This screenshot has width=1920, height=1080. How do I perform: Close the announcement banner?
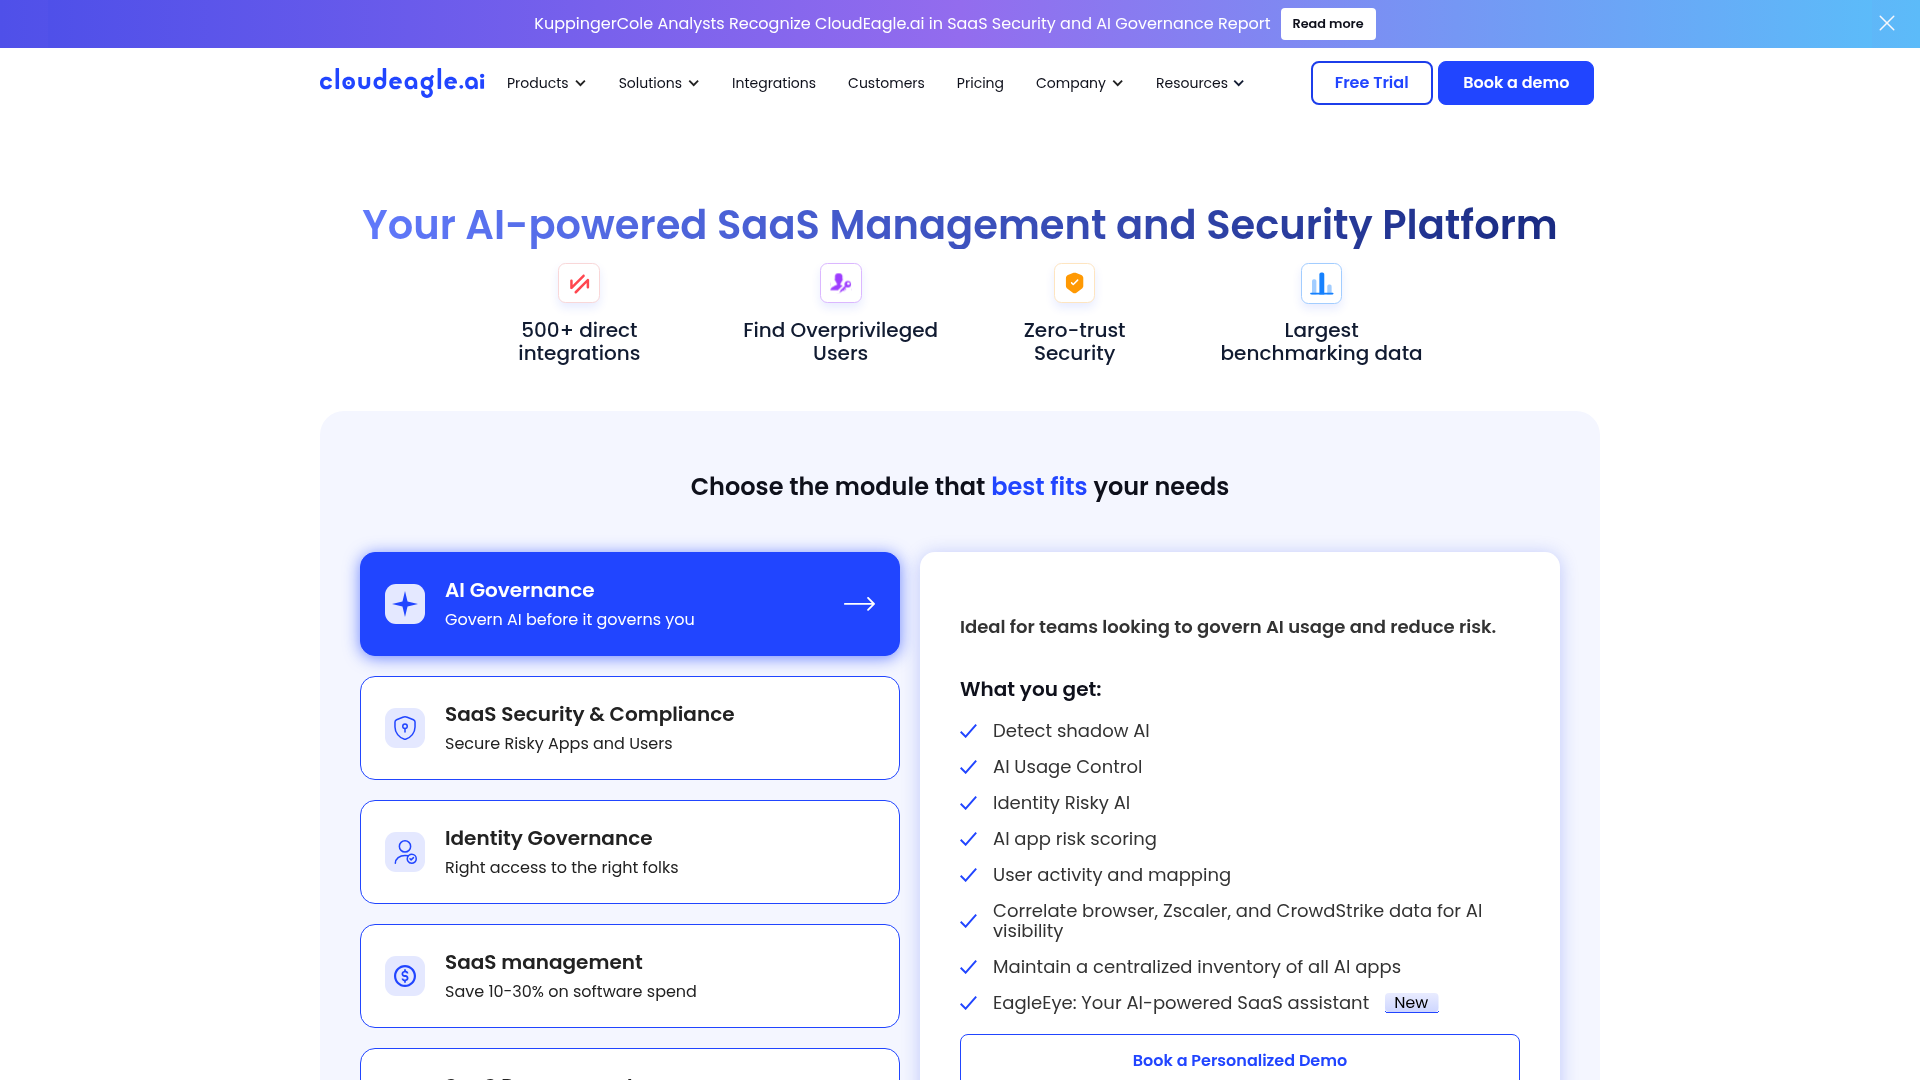tap(1886, 23)
